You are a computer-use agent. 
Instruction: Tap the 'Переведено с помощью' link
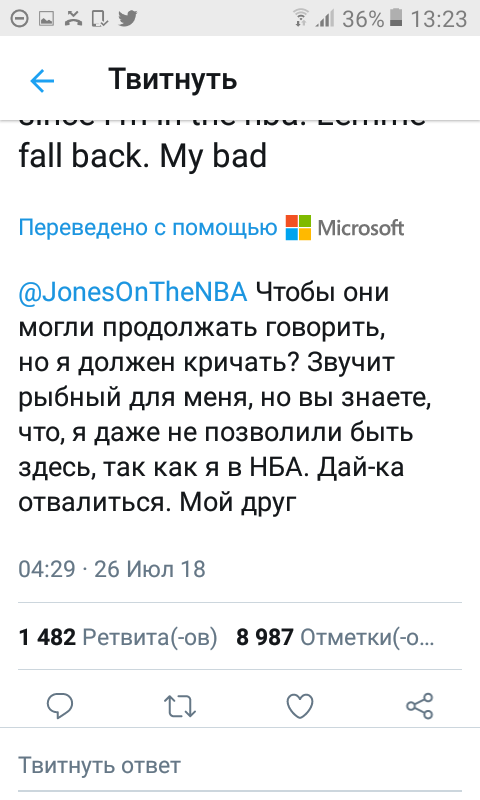point(148,228)
